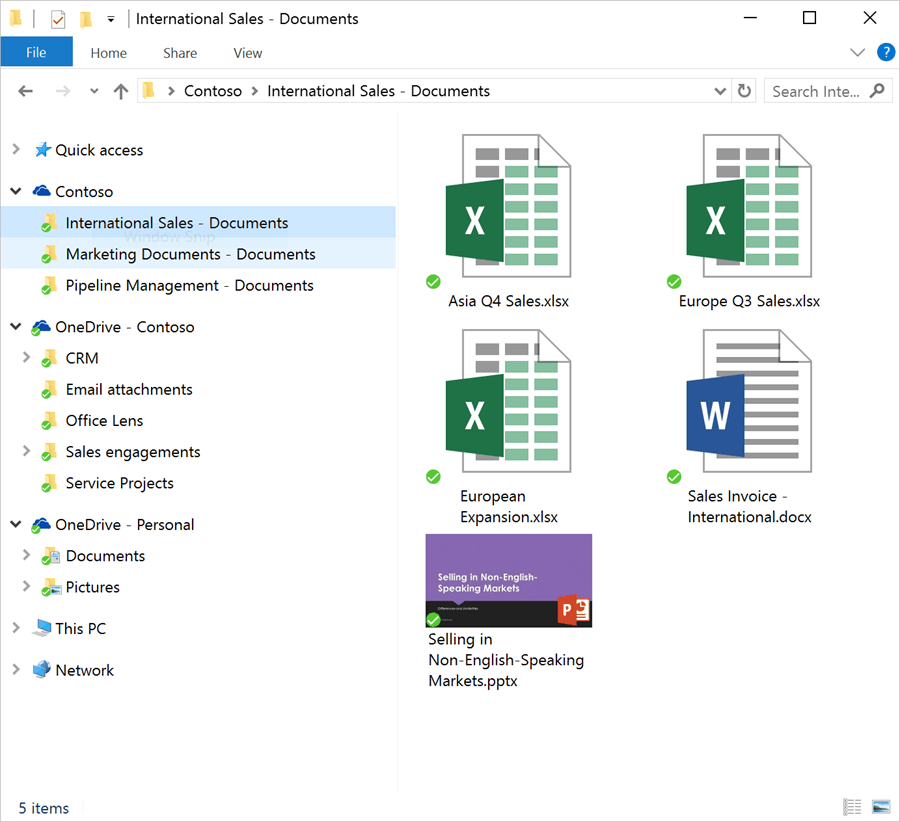Open the quick access toolbar customization dropdown

coord(110,18)
